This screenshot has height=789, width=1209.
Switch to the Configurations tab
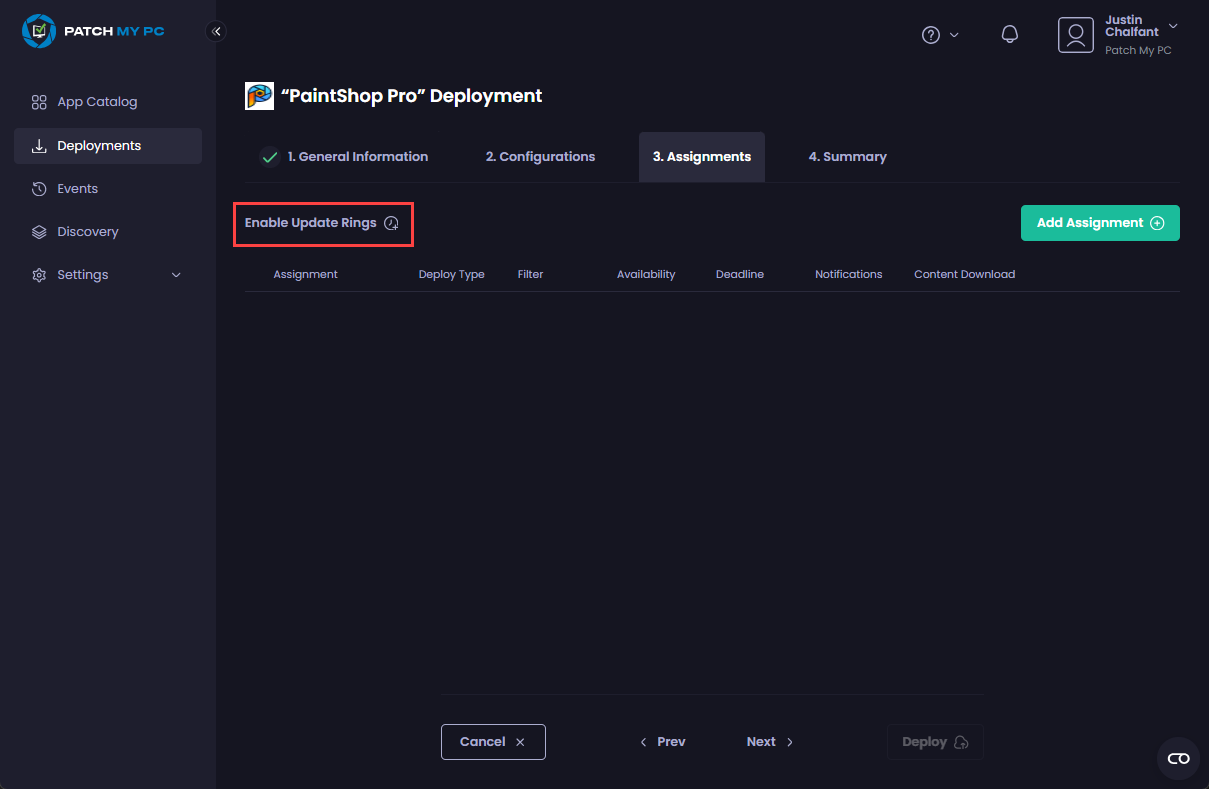(x=540, y=157)
